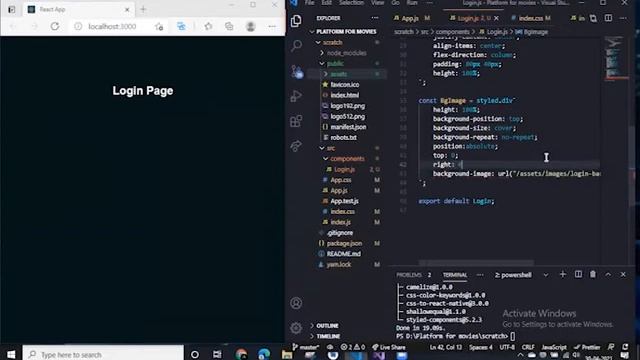640x360 pixels.
Task: Open the Search view in activity bar
Action: (297, 45)
